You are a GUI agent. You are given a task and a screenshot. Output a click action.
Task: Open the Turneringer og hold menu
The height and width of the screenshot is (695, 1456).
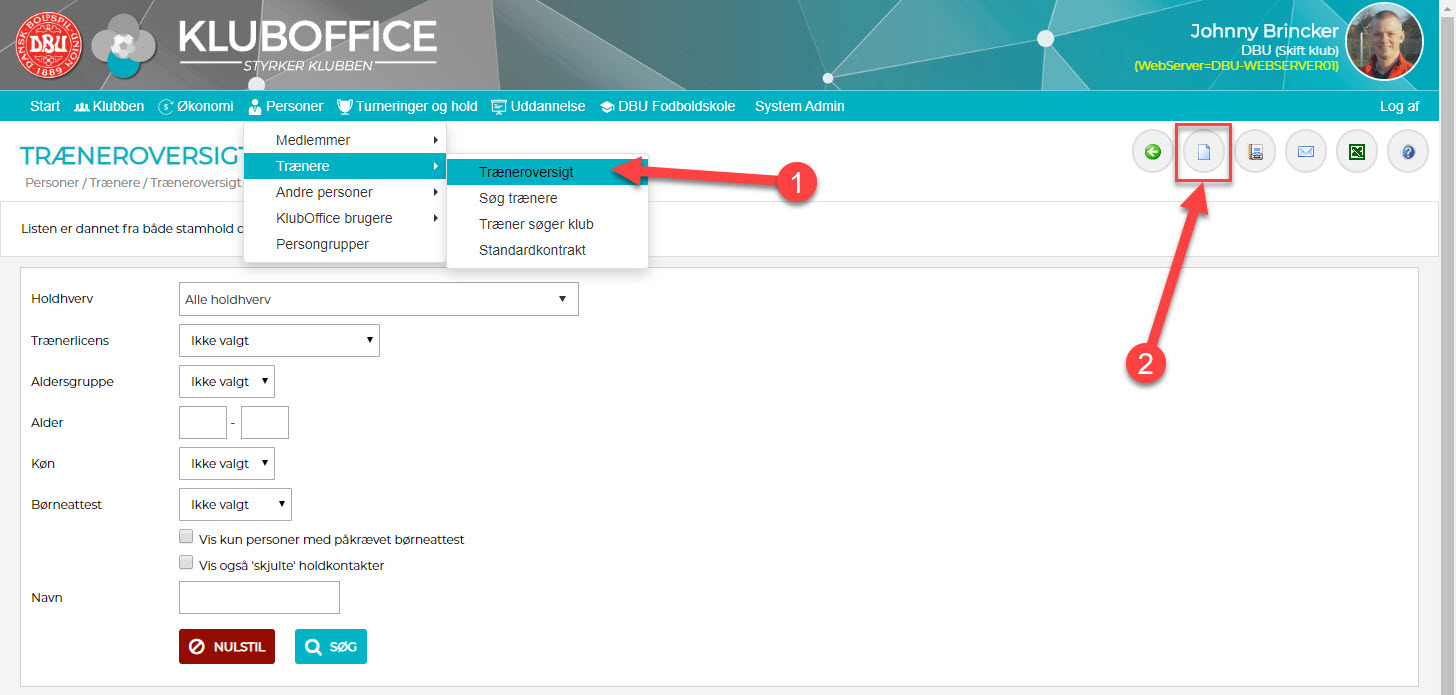tap(407, 106)
